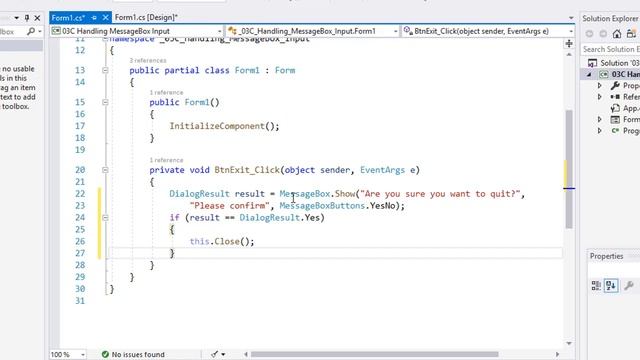Click the 3 references CodeLens above Form1 class
Viewport: 640px width, 360px height.
(148, 60)
